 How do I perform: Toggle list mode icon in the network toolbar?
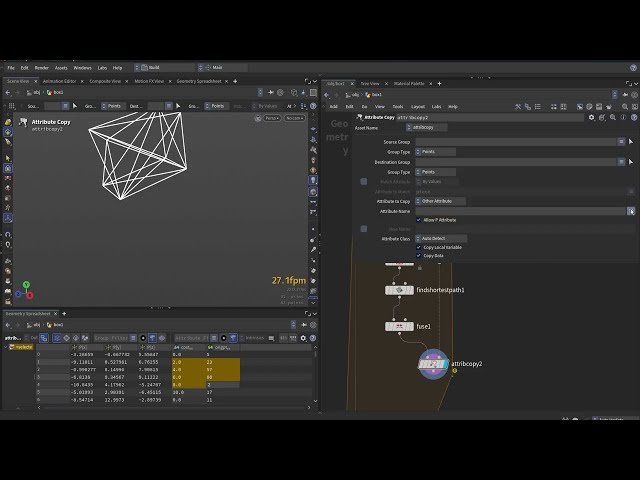(x=538, y=107)
